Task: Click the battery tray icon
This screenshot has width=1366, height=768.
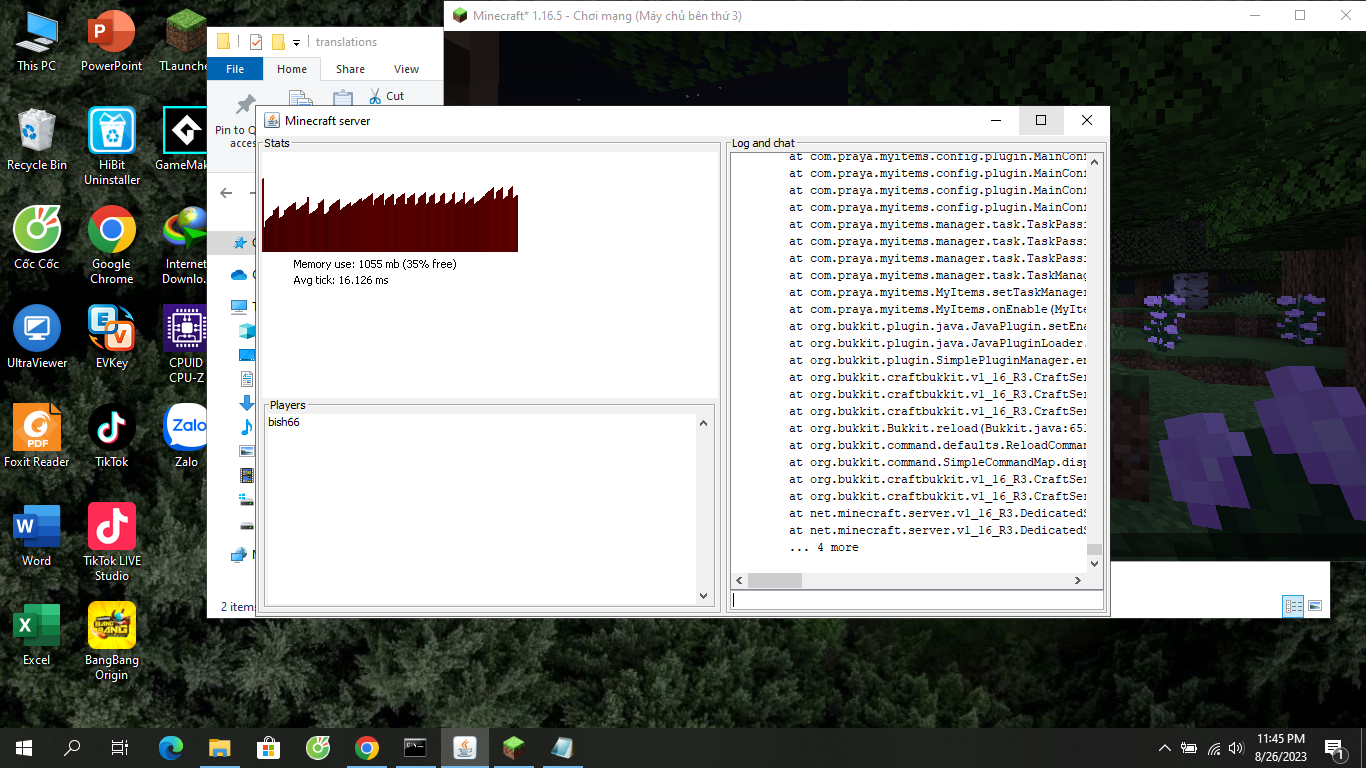Action: point(1189,748)
